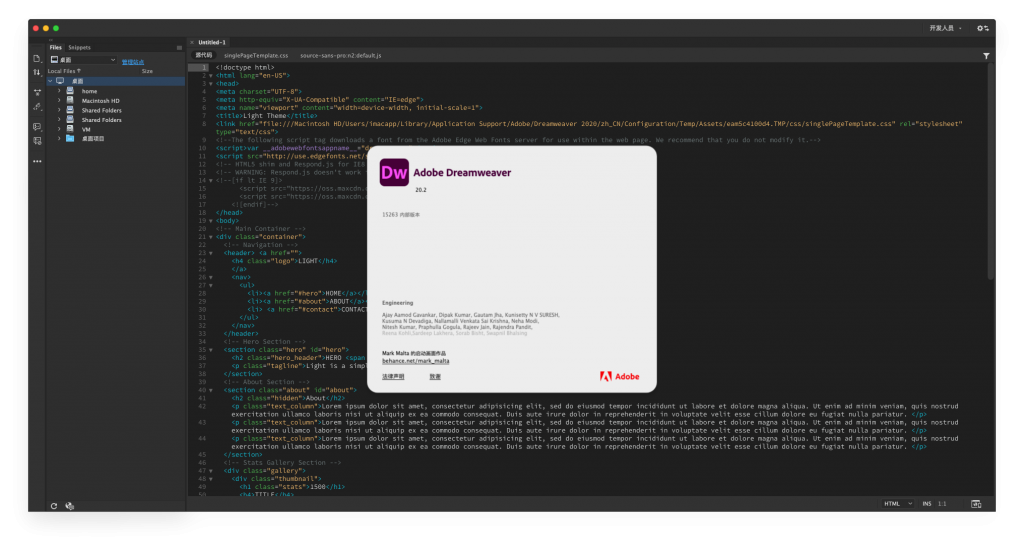The height and width of the screenshot is (549, 1024).
Task: Select the home row in Files tree
Action: coord(116,91)
